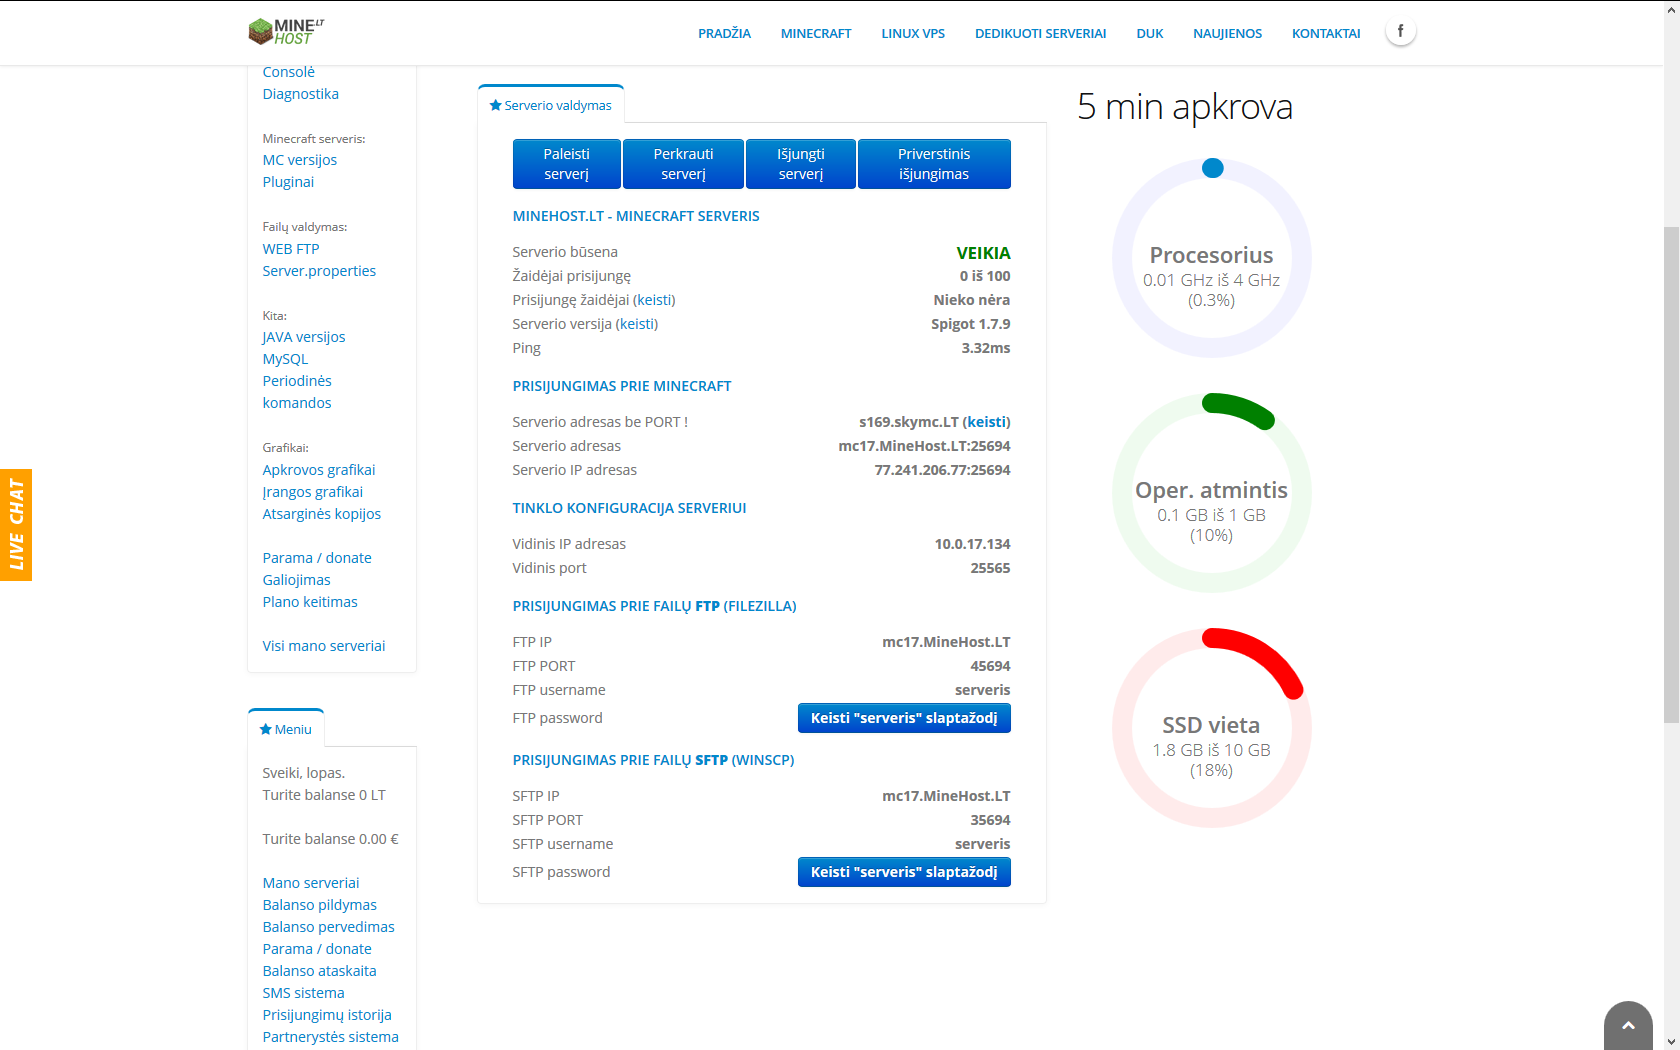
Task: Select DEDIKUOTI SERVERIAI menu item
Action: pyautogui.click(x=1040, y=33)
